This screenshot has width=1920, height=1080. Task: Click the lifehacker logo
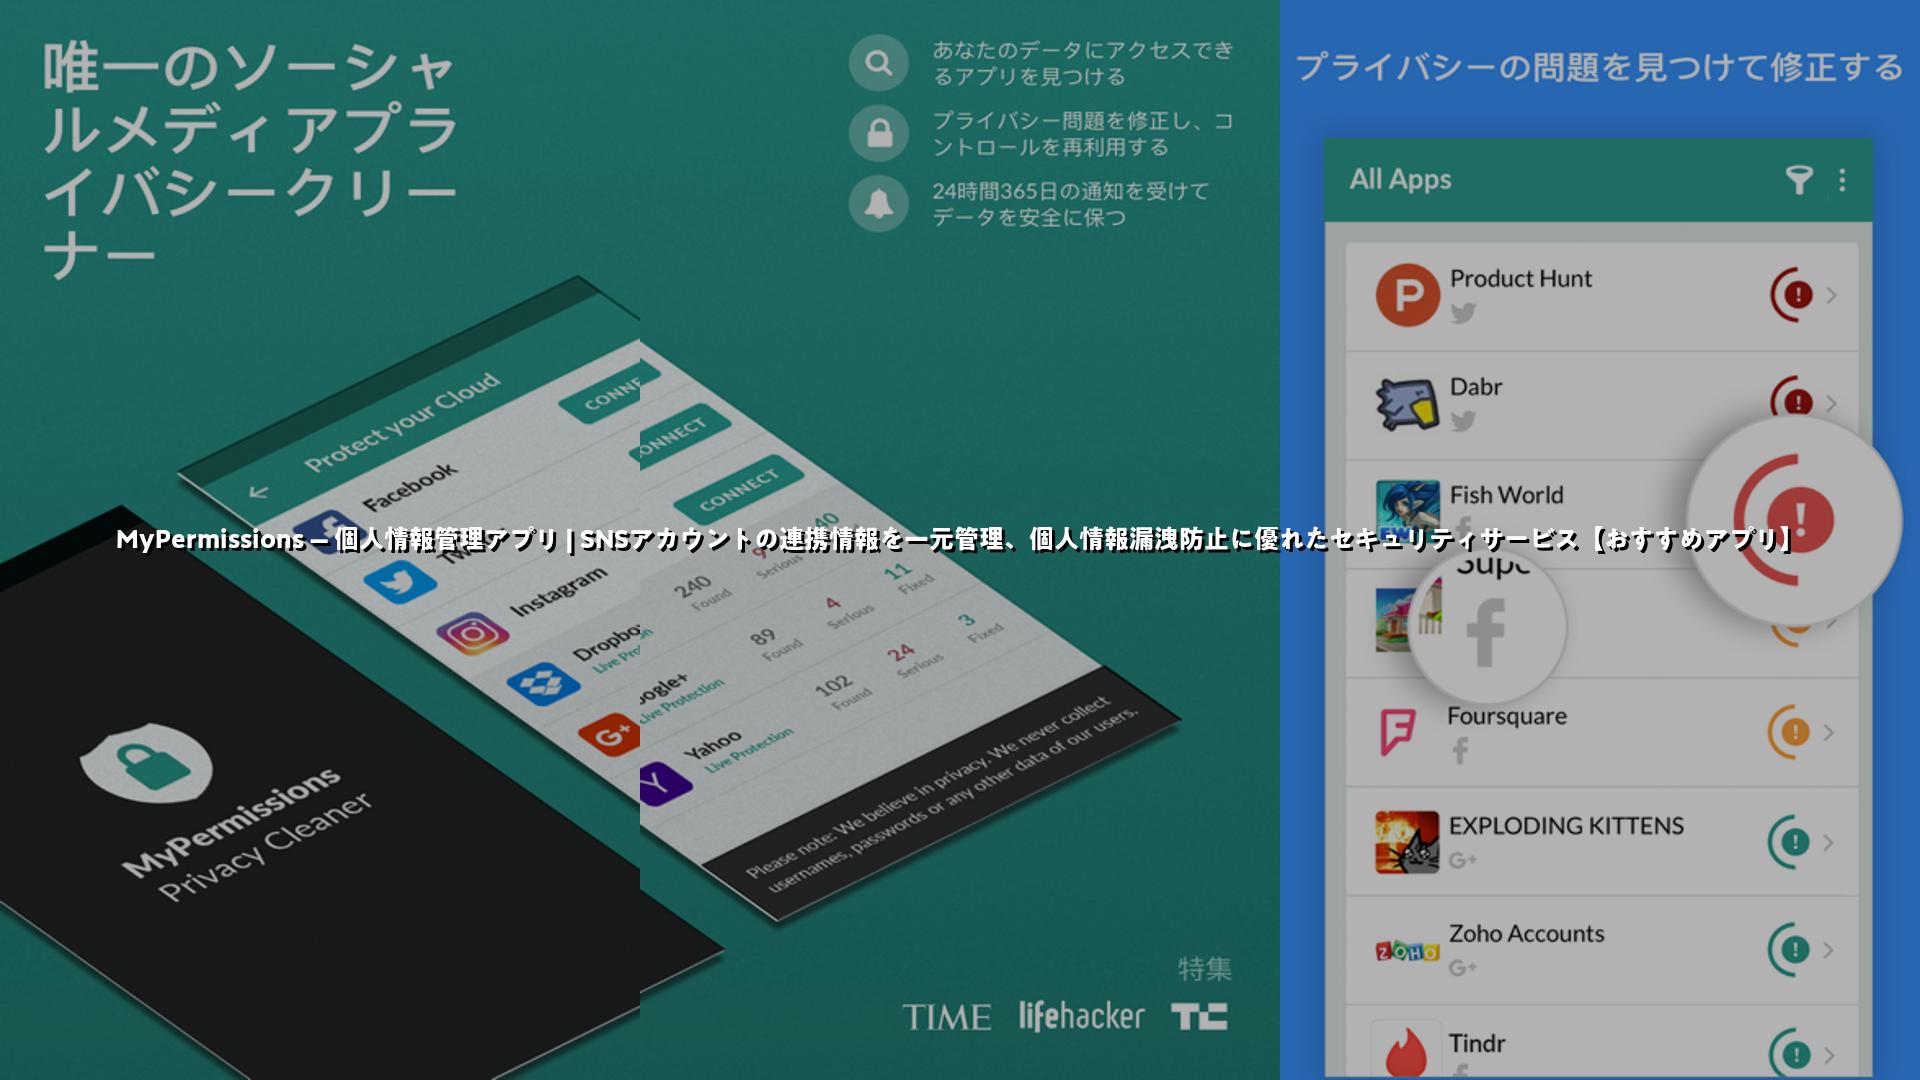pos(1081,1016)
